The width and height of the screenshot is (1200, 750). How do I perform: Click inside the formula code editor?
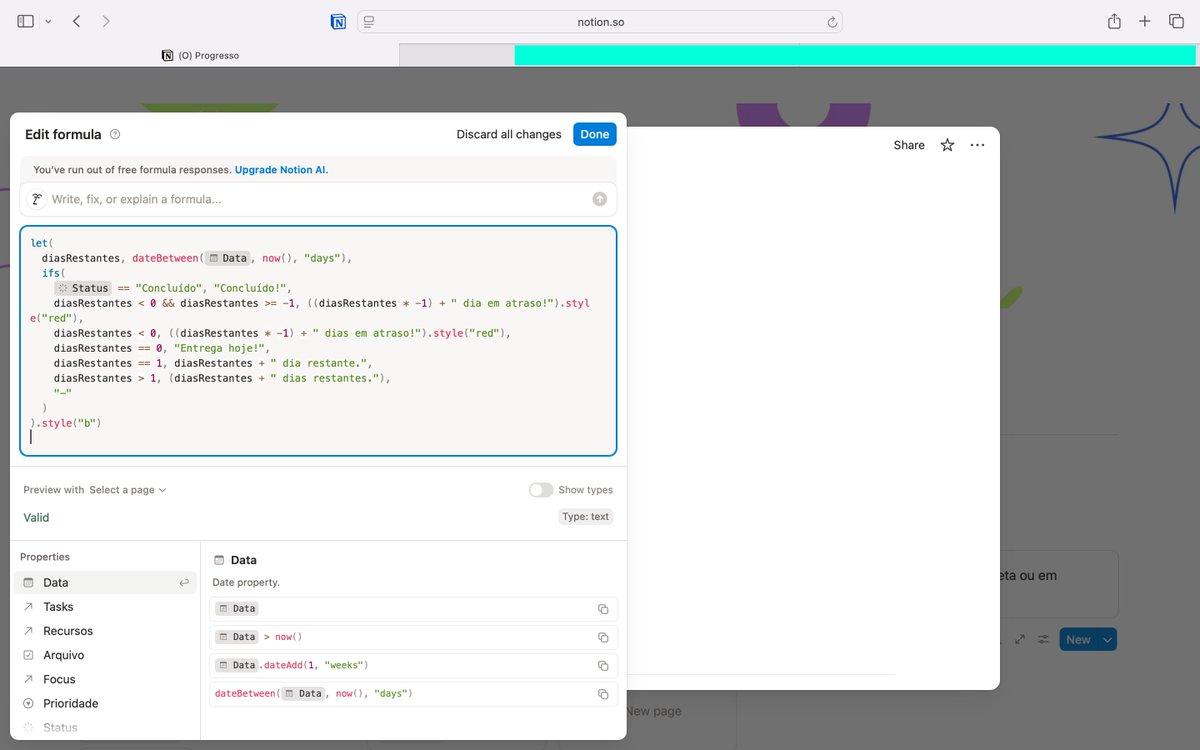pyautogui.click(x=318, y=341)
